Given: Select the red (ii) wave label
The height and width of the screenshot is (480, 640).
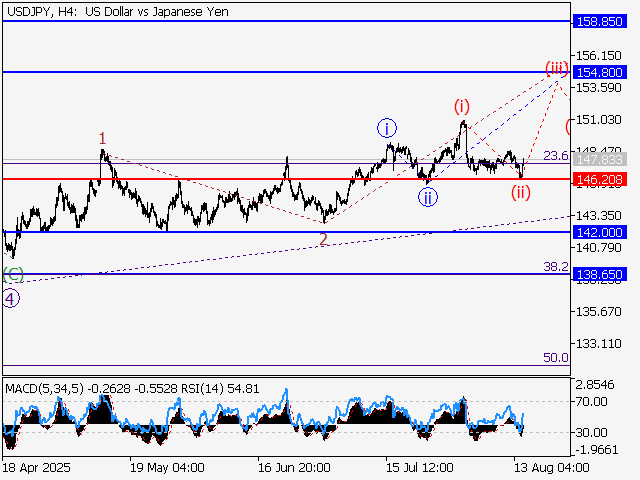Looking at the screenshot, I should (521, 193).
